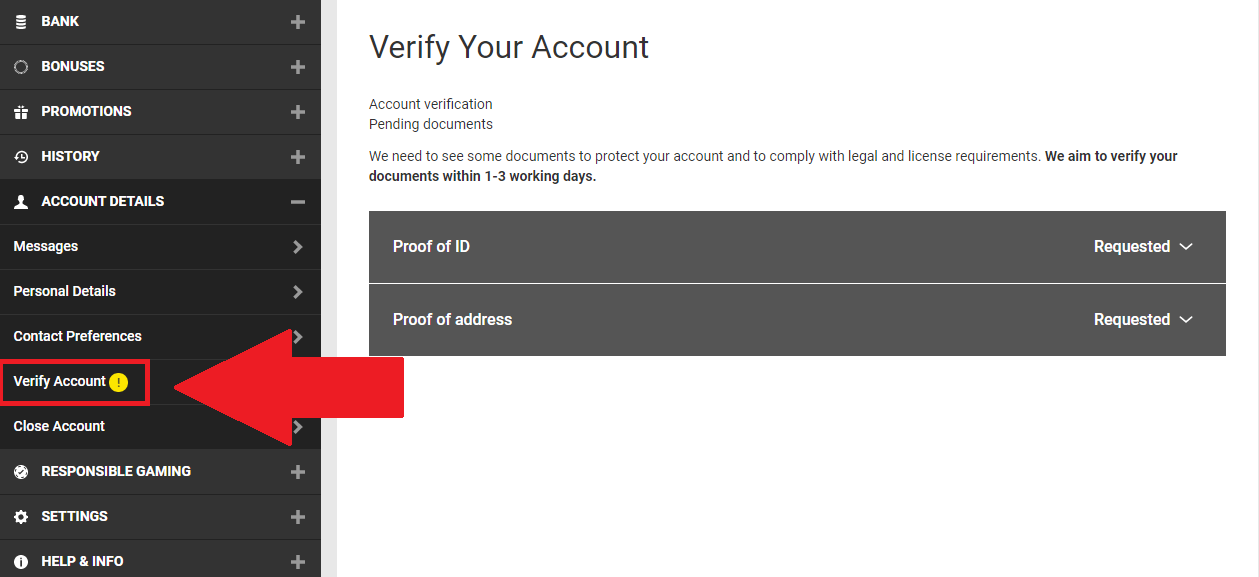Click the Bank coins icon
Image resolution: width=1259 pixels, height=577 pixels.
coord(21,22)
